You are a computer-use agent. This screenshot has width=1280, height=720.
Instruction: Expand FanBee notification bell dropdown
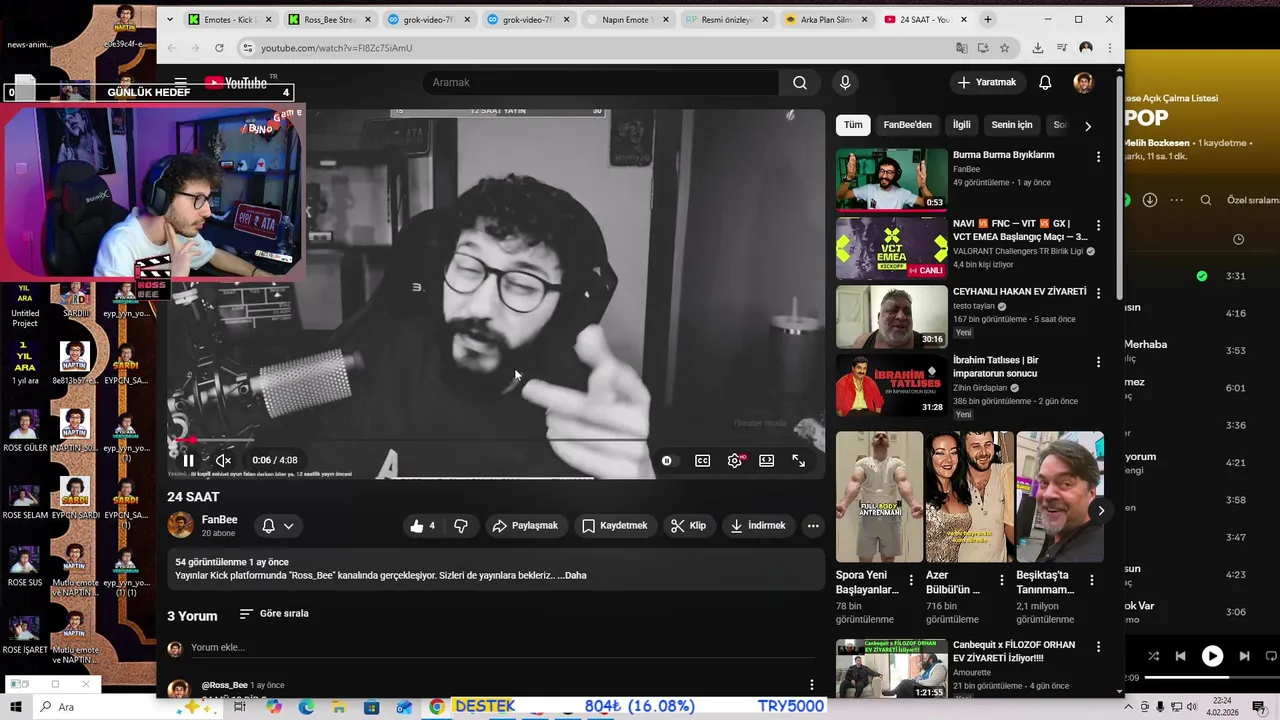point(278,526)
